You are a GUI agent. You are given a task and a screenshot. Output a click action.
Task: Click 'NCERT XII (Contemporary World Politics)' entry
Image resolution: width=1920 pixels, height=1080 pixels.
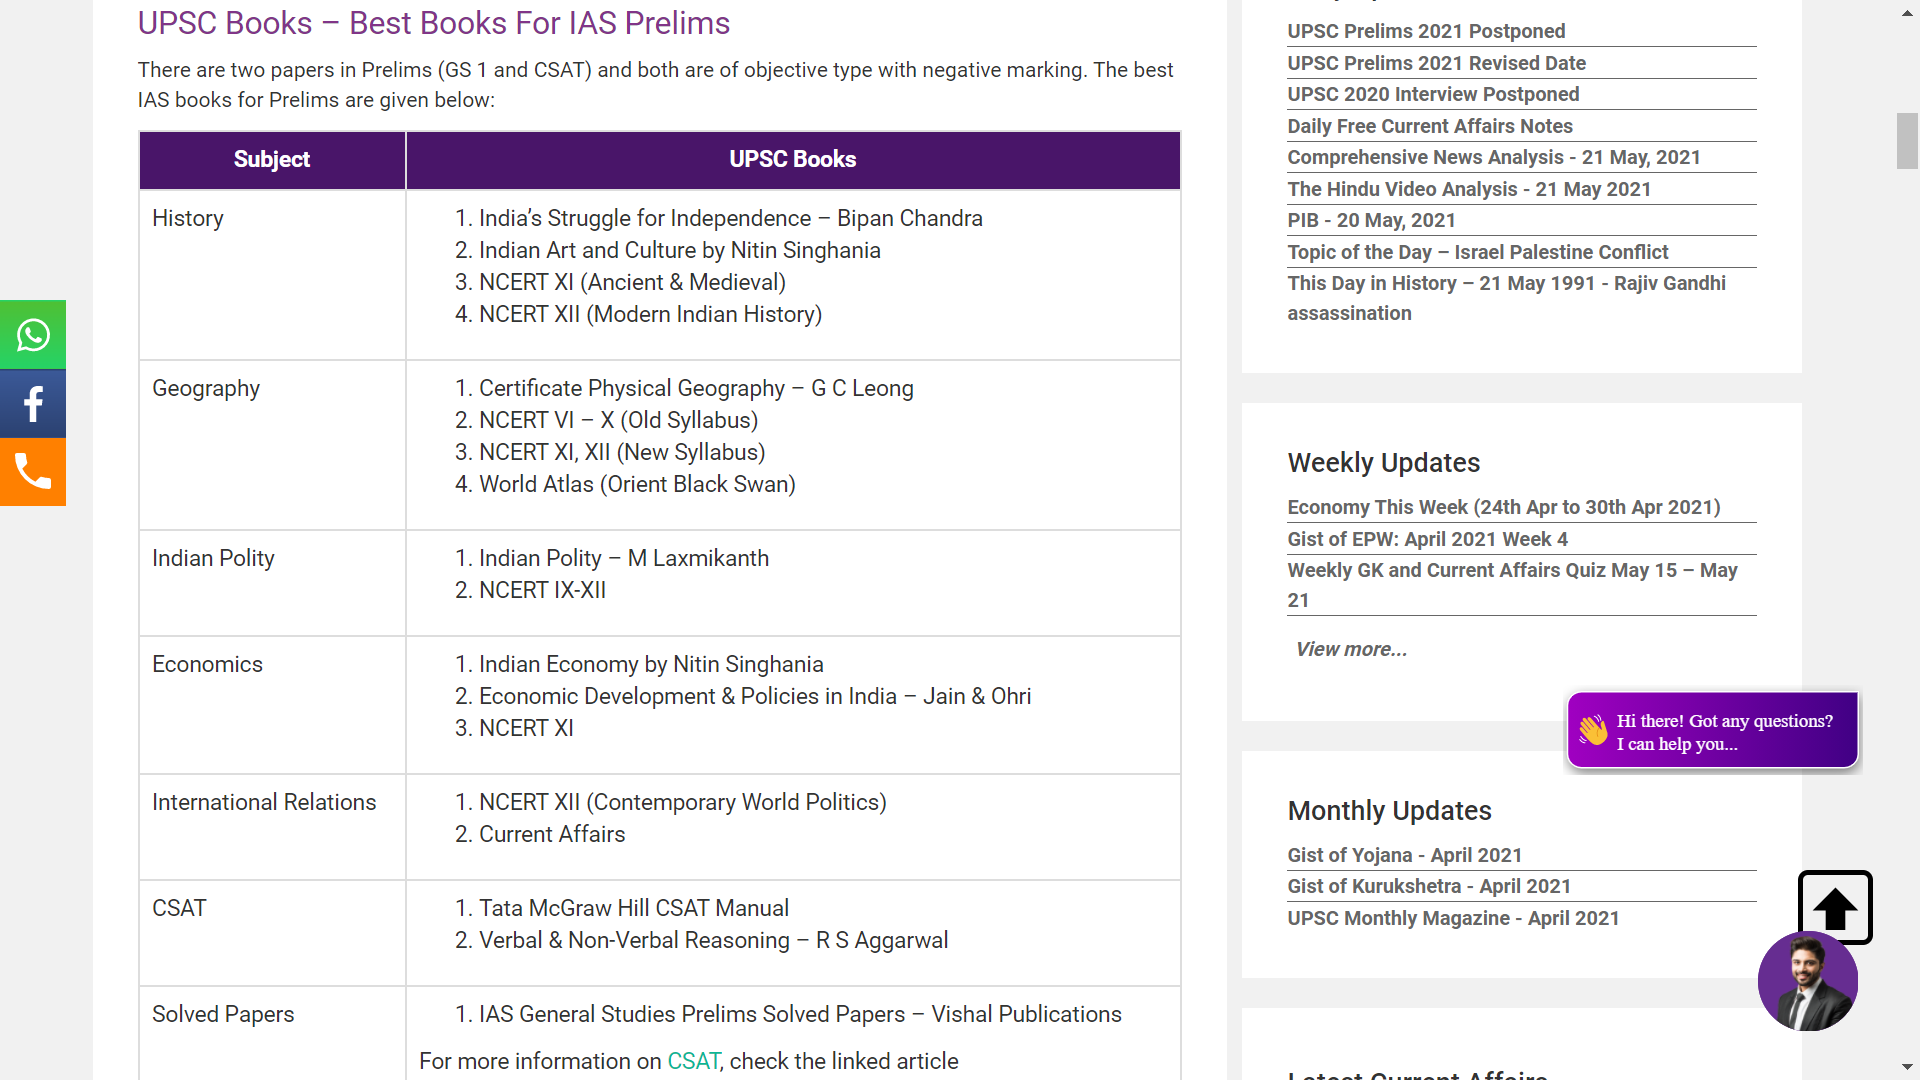682,802
